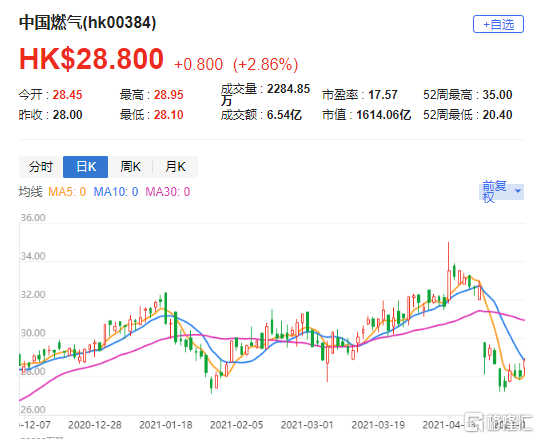The width and height of the screenshot is (539, 439).
Task: Click MA30: 0 indicator label
Action: coord(167,191)
